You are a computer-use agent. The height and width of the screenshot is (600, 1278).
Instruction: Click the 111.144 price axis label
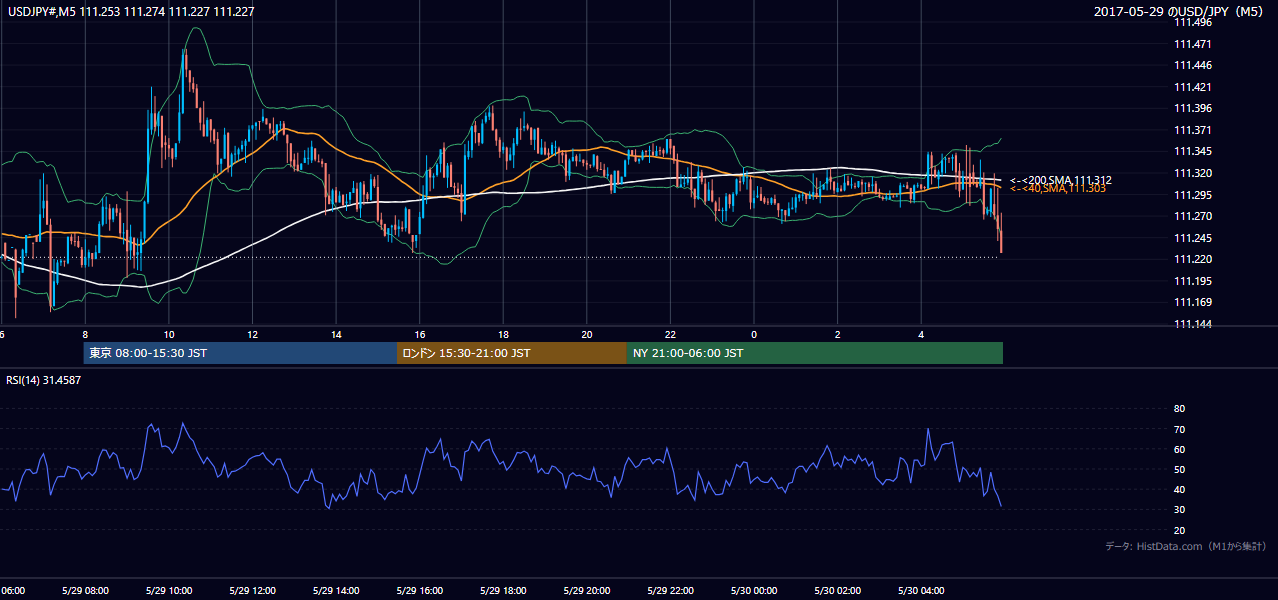[1194, 324]
